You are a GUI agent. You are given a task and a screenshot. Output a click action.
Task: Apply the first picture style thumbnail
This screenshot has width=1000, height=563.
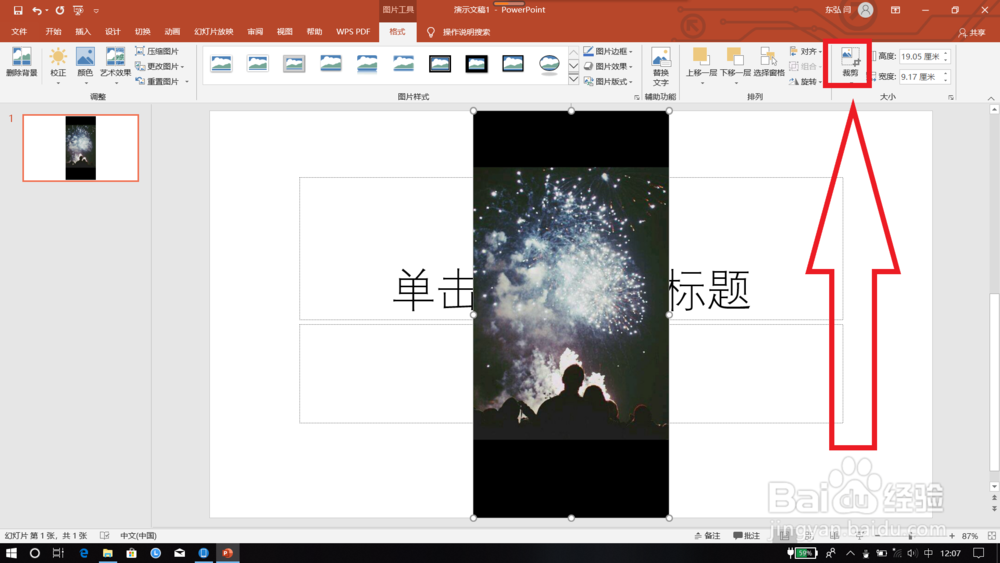[221, 64]
